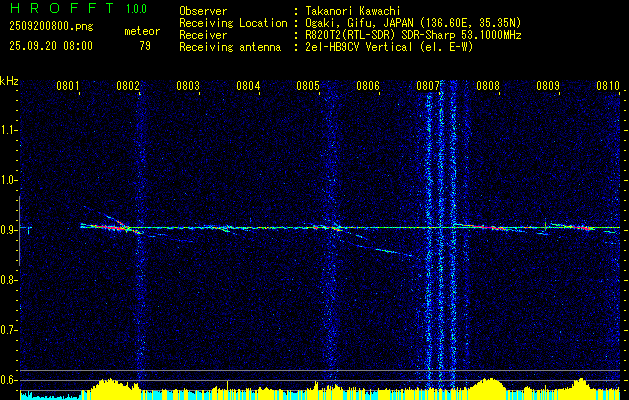Click the meteor count label

(142, 31)
